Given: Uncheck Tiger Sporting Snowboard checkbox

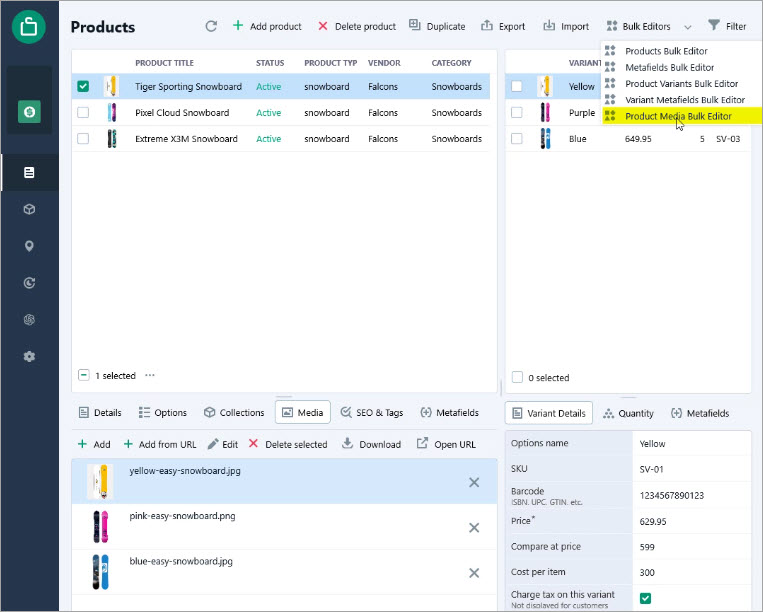Looking at the screenshot, I should pyautogui.click(x=83, y=86).
